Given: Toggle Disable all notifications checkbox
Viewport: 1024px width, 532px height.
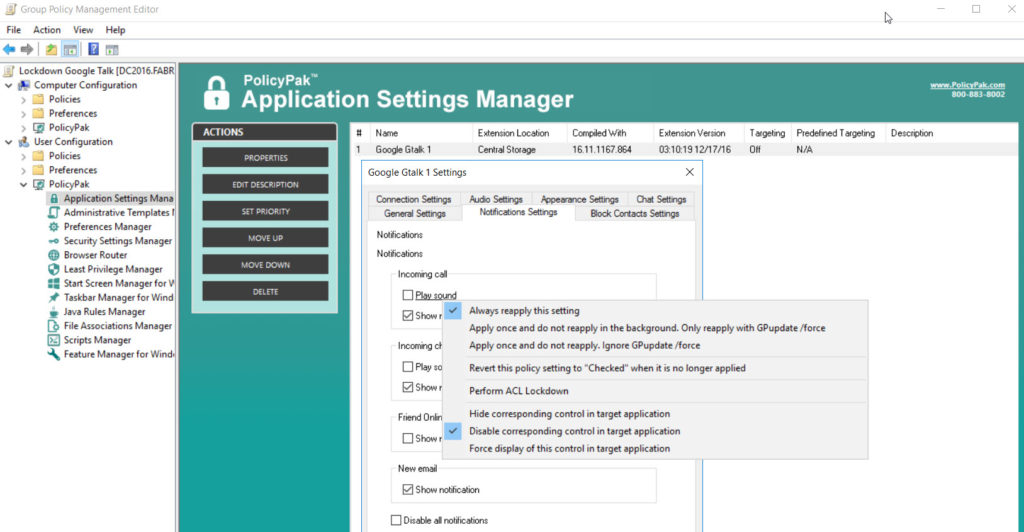Looking at the screenshot, I should 396,520.
